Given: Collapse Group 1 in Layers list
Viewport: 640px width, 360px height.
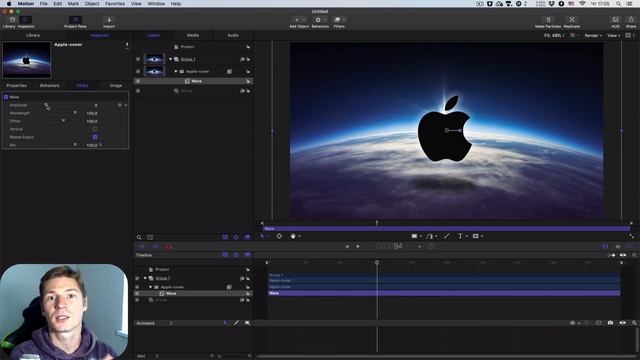Looking at the screenshot, I should [x=171, y=59].
